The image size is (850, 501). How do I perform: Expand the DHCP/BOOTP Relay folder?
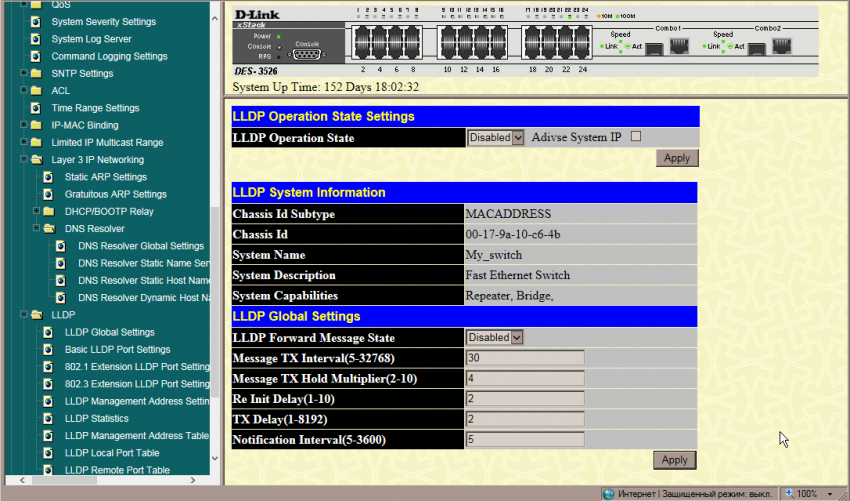[35, 211]
